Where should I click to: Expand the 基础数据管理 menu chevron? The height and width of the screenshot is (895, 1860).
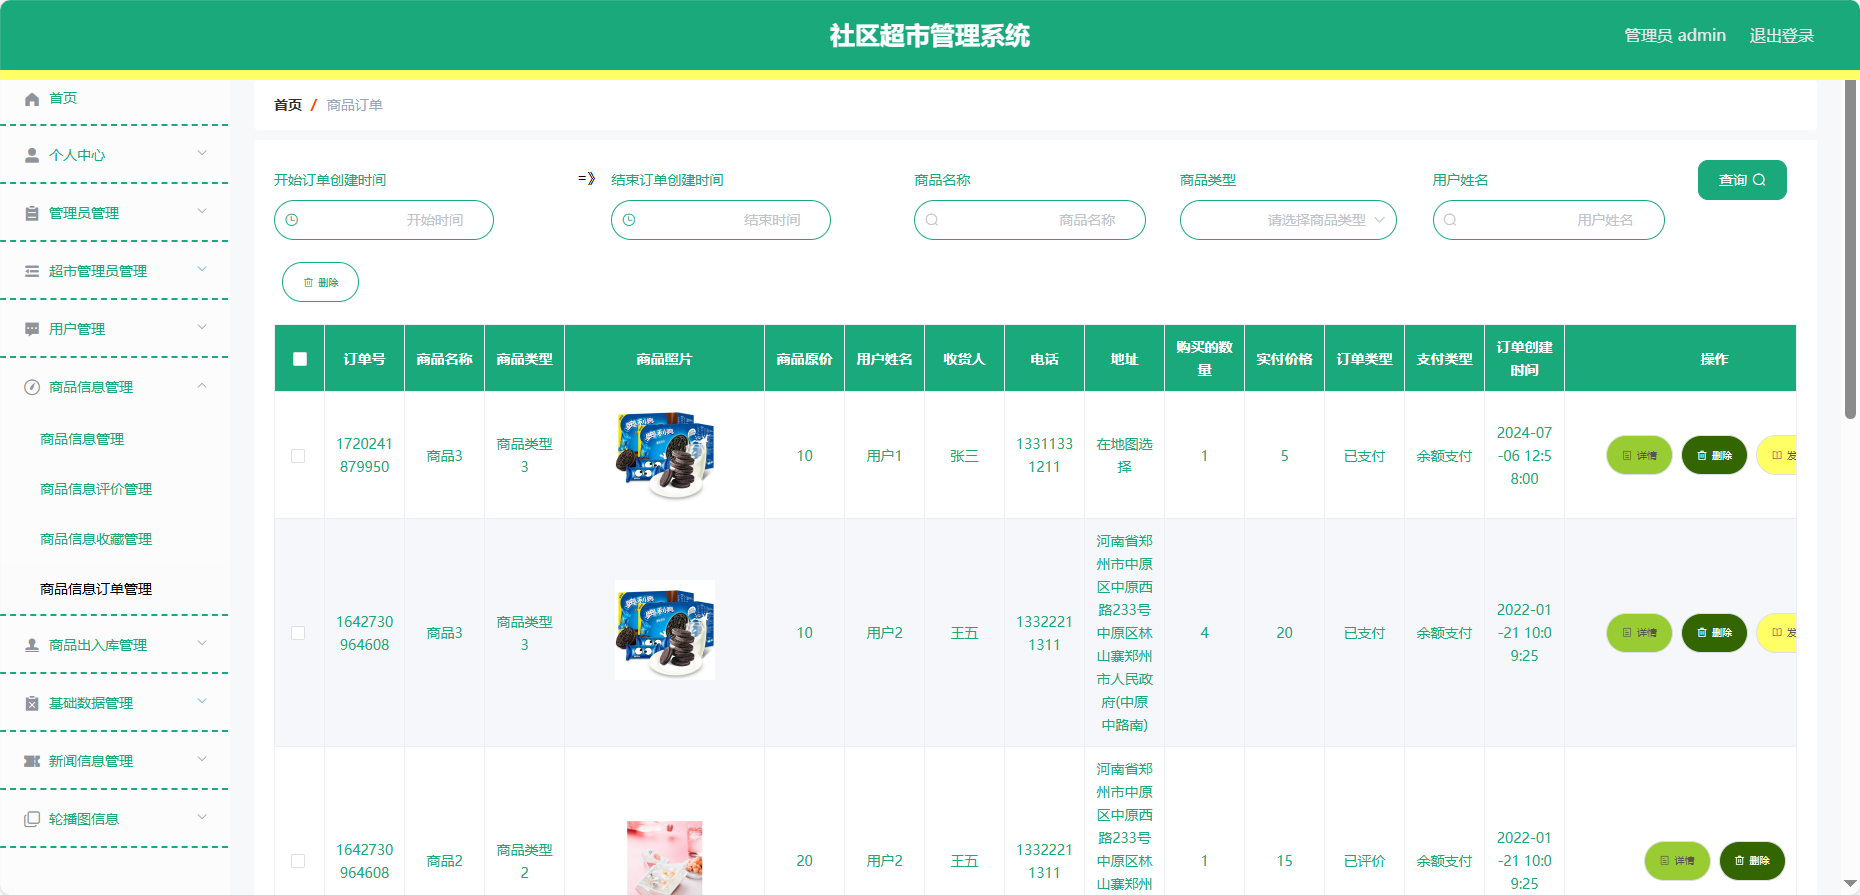tap(202, 701)
